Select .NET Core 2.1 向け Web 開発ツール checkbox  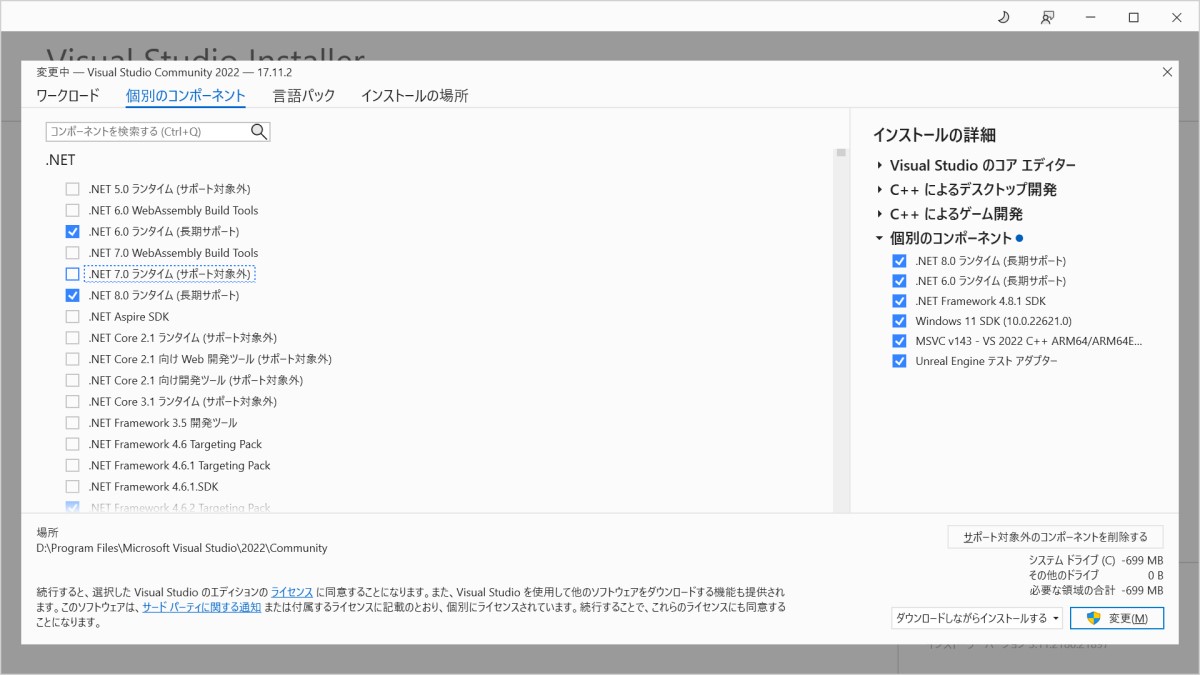pos(72,359)
